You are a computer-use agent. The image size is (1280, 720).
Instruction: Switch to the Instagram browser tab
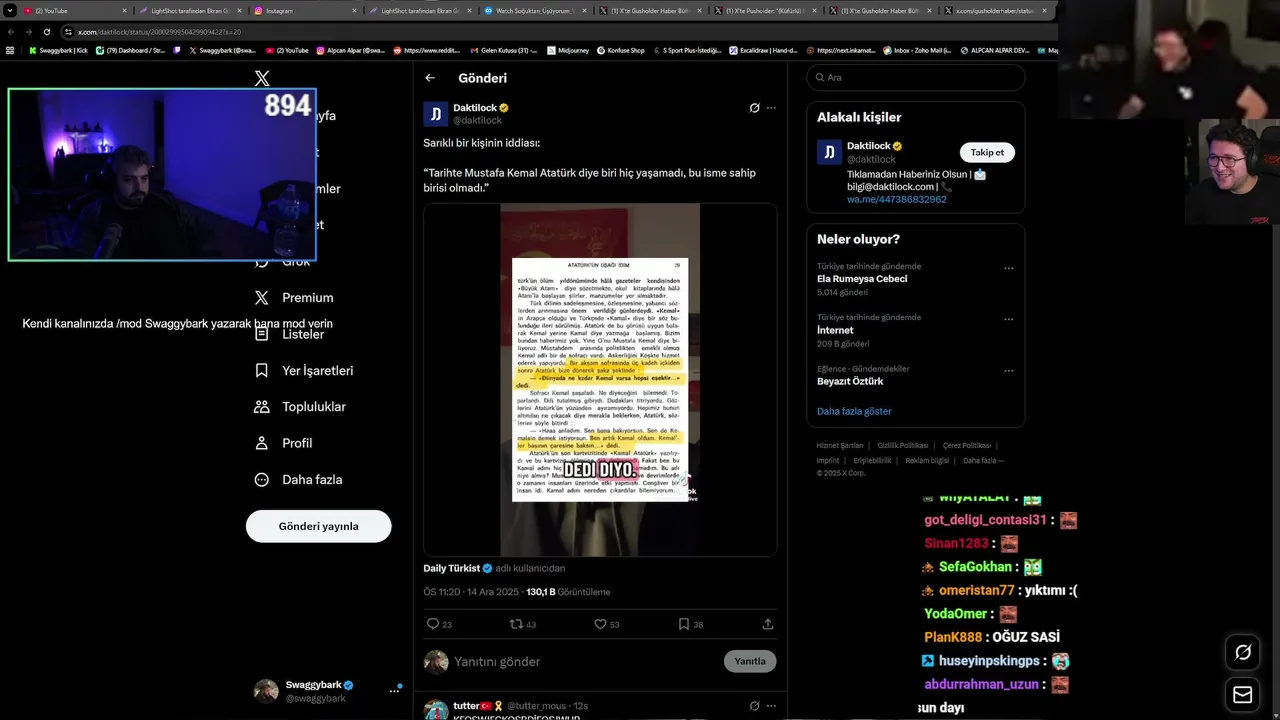point(305,10)
